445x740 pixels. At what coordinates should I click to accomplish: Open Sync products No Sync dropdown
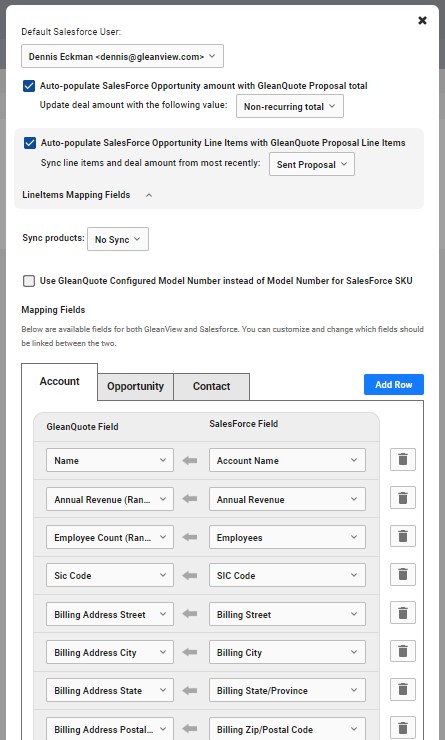pos(118,239)
